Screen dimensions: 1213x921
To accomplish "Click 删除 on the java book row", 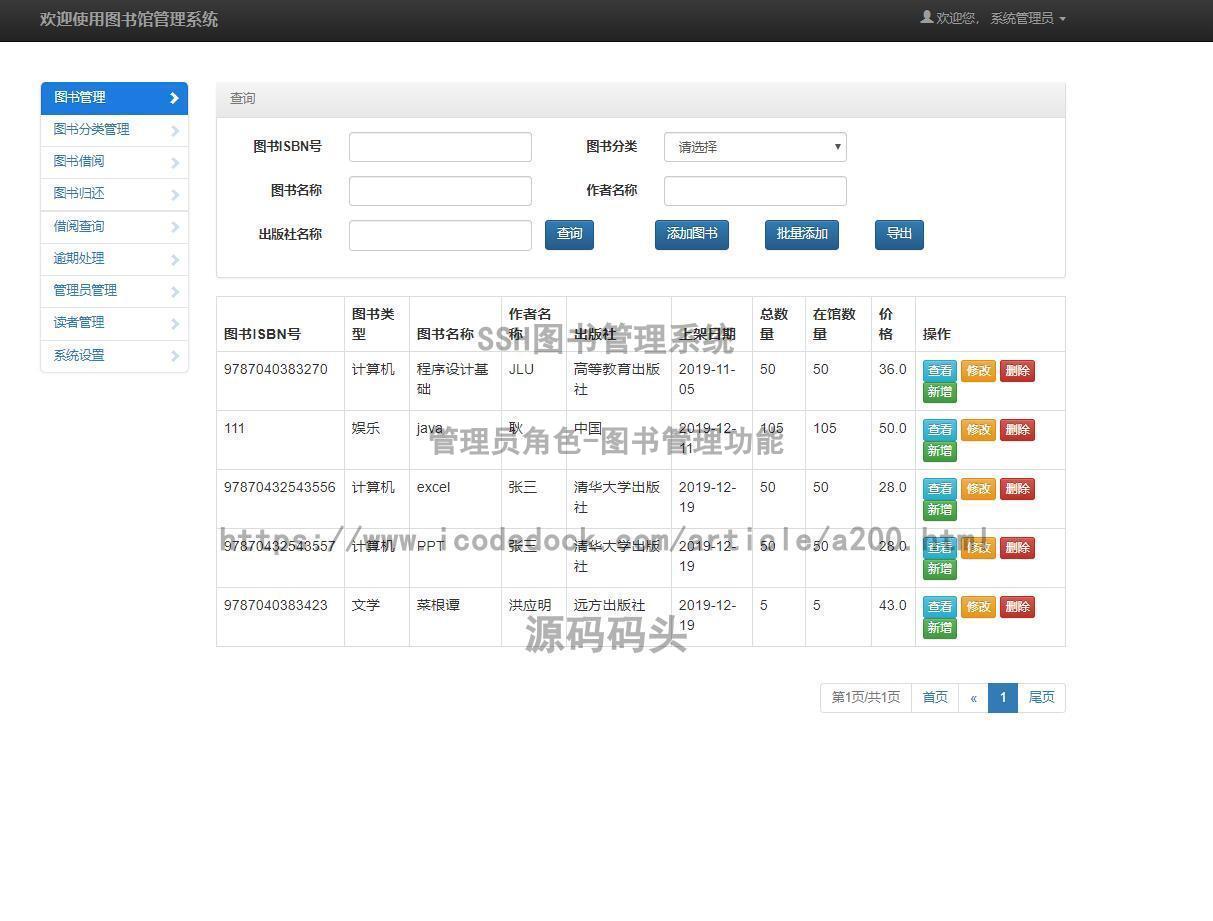I will [1017, 429].
